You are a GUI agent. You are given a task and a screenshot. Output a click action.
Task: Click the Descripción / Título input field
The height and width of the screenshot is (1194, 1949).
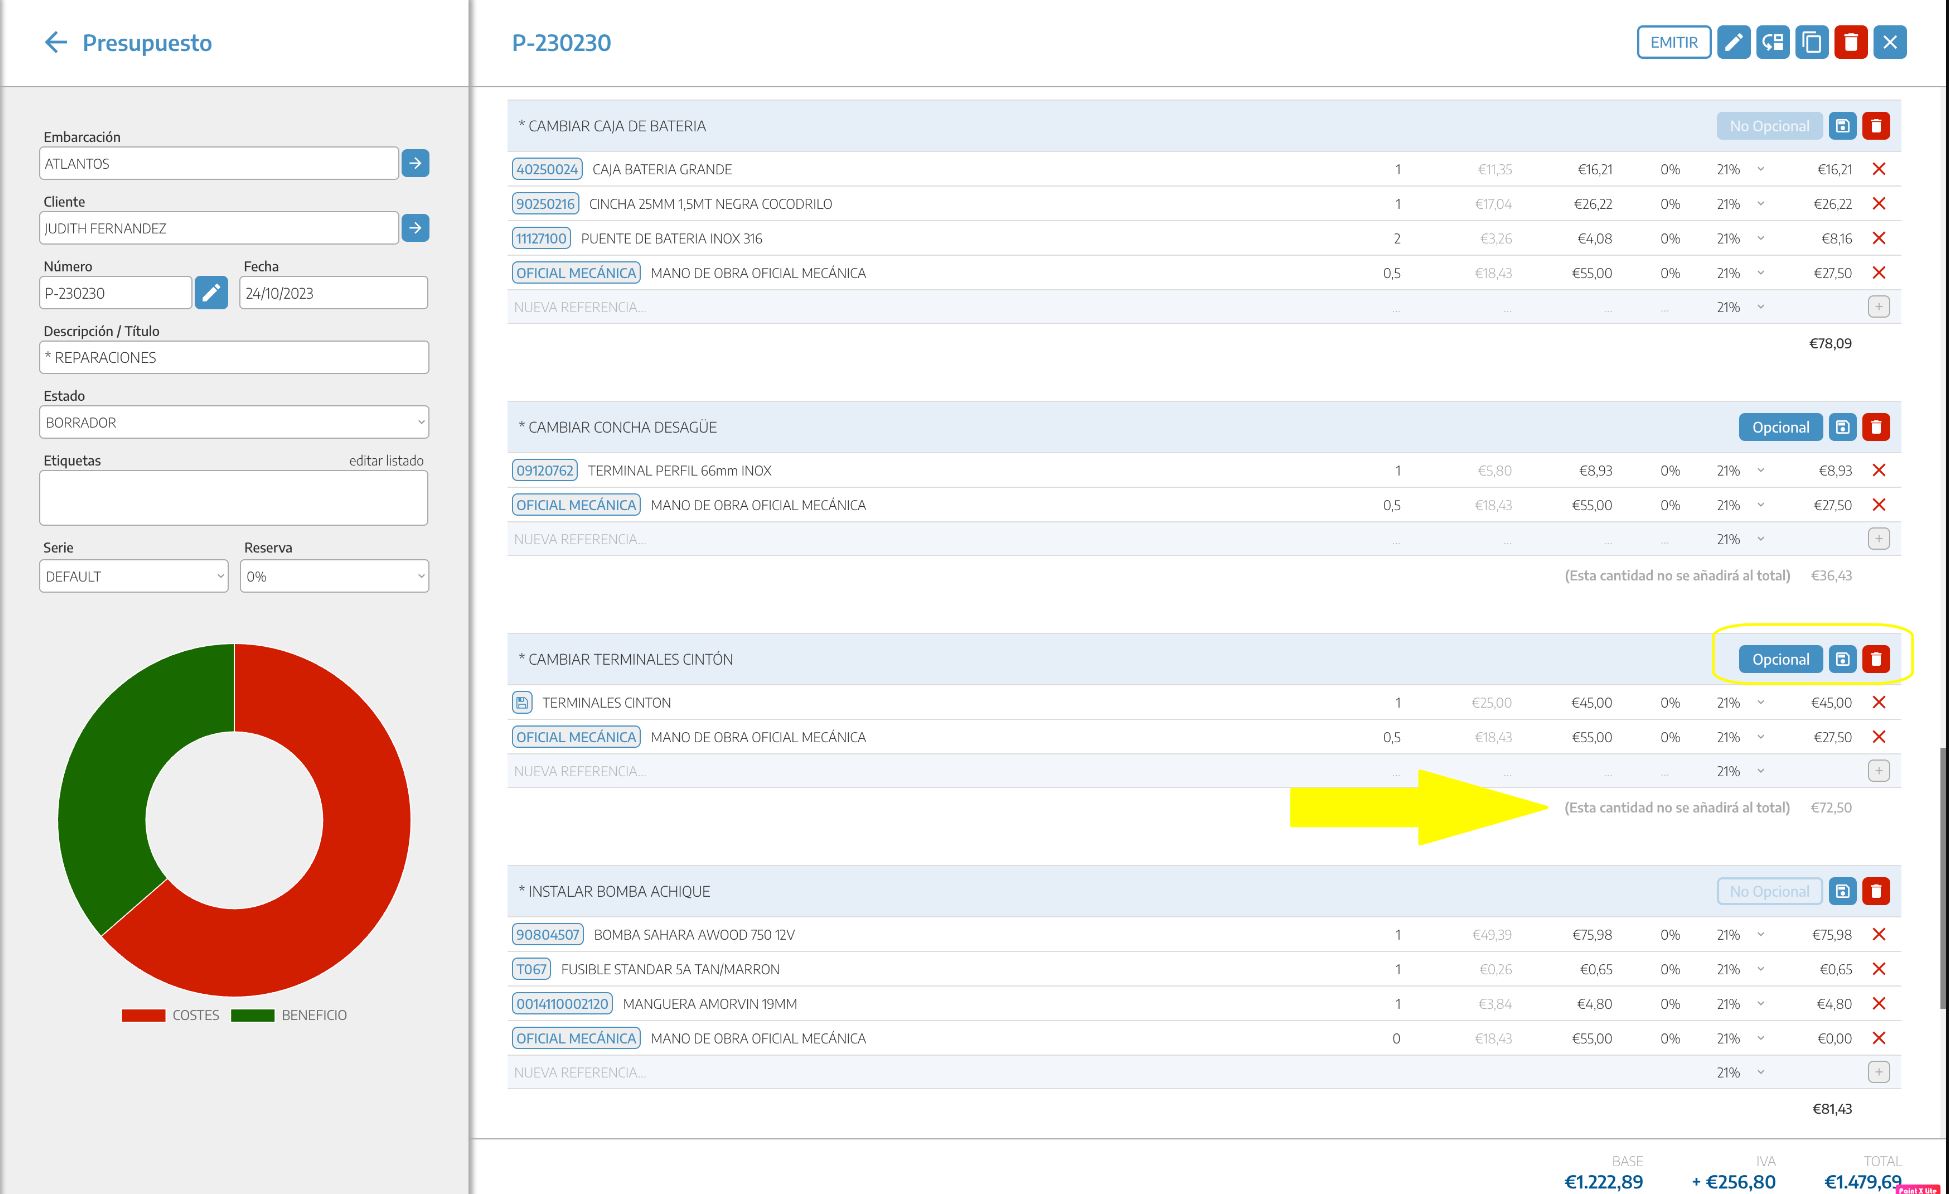pos(234,358)
